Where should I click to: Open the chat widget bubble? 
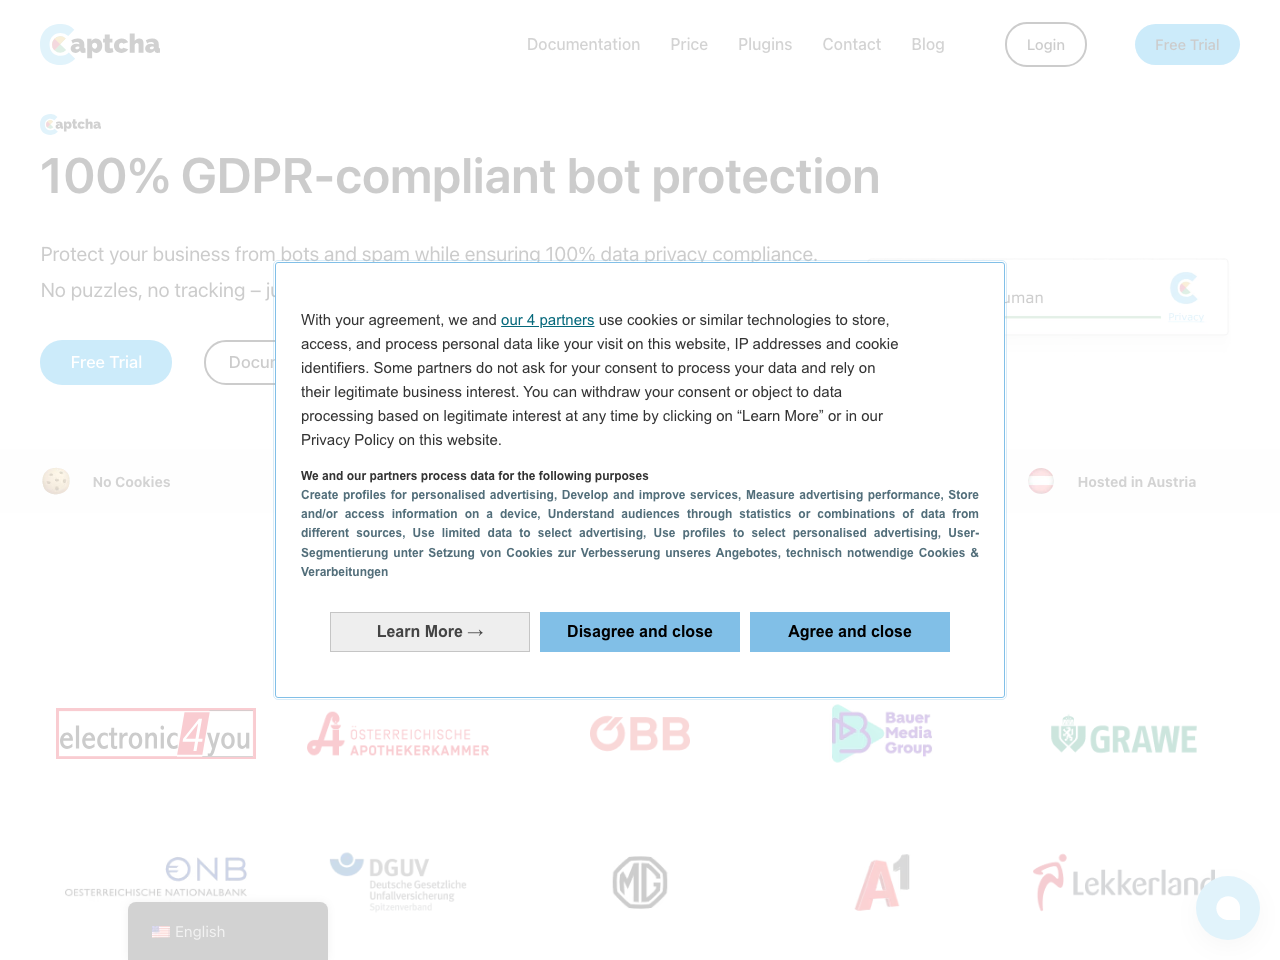click(x=1227, y=908)
